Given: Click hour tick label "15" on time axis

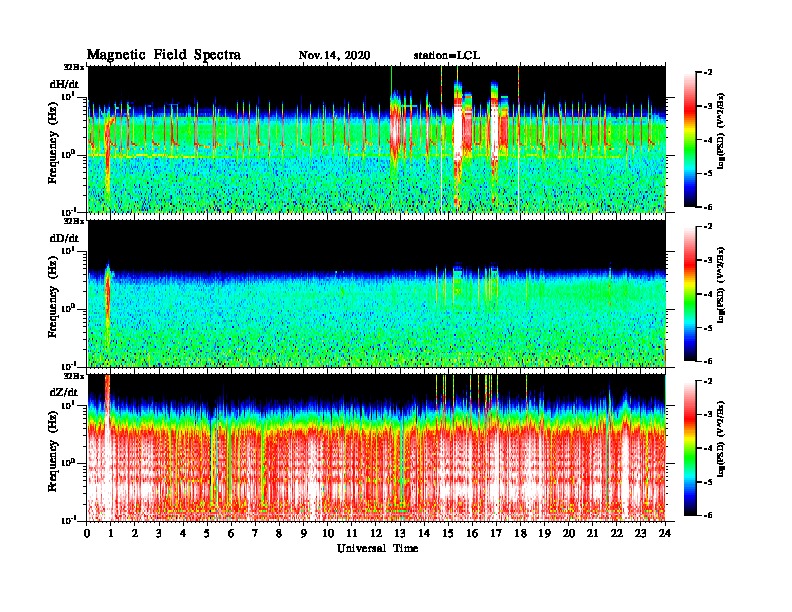Looking at the screenshot, I should (x=449, y=533).
